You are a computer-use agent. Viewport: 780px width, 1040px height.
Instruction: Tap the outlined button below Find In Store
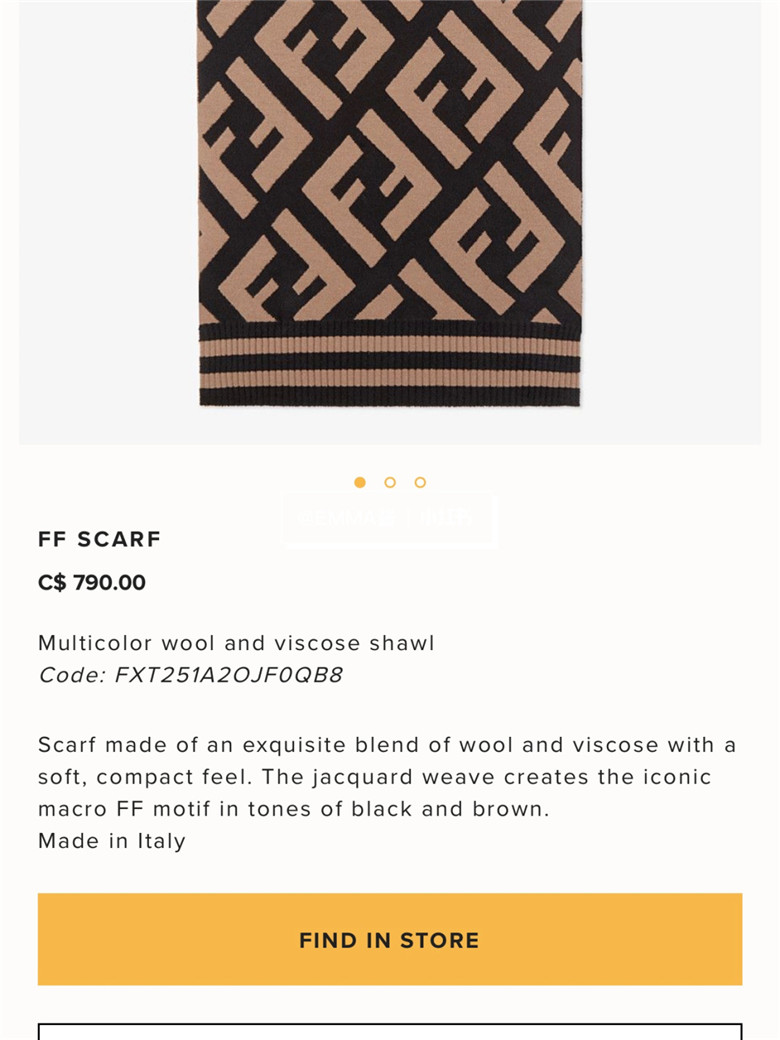coord(389,1032)
